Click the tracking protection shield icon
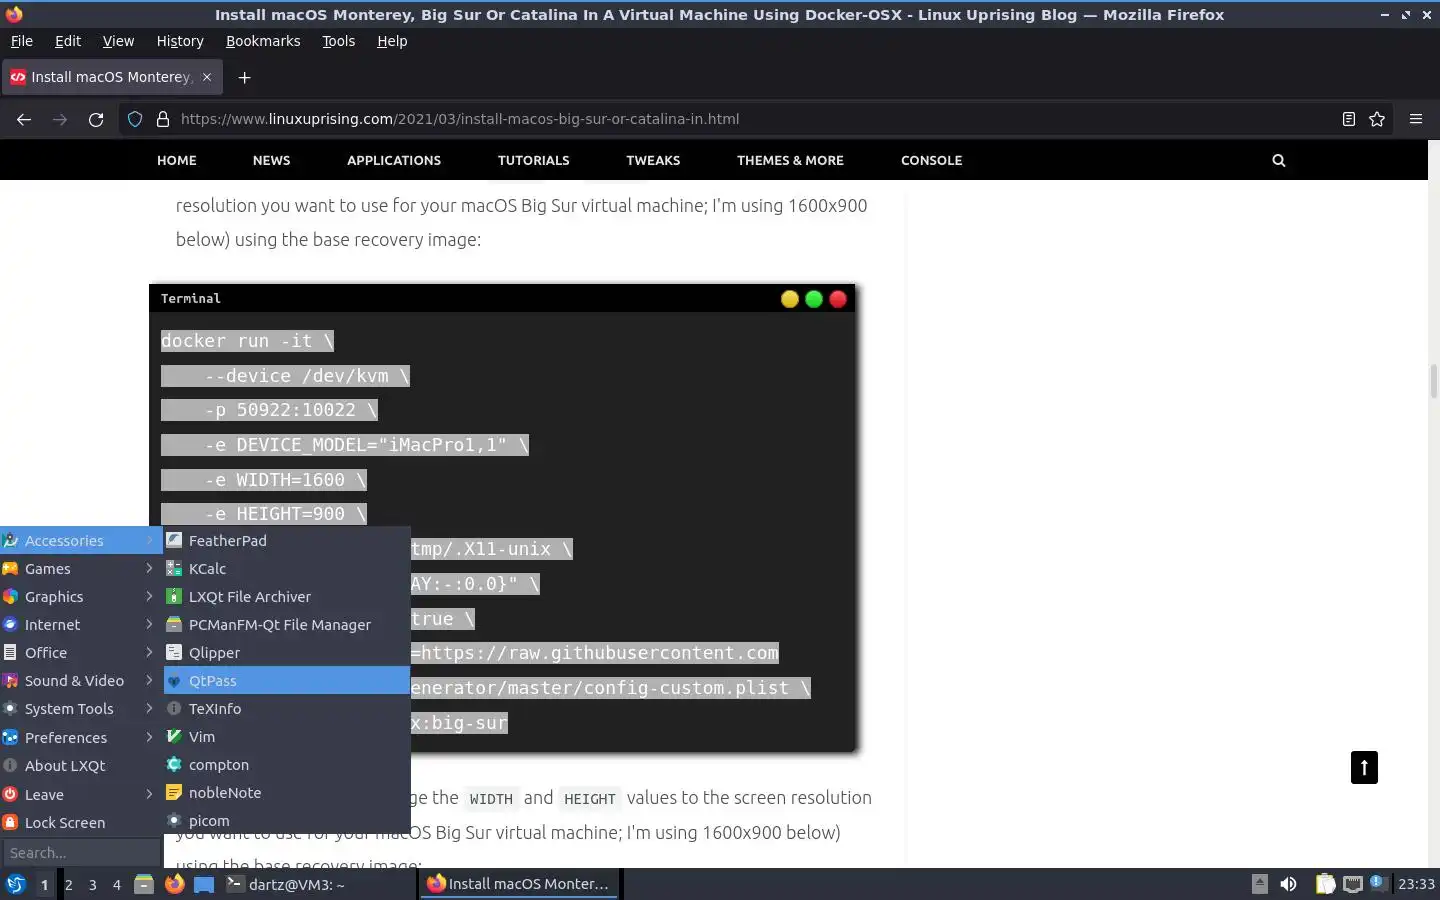Image resolution: width=1440 pixels, height=900 pixels. pos(135,119)
